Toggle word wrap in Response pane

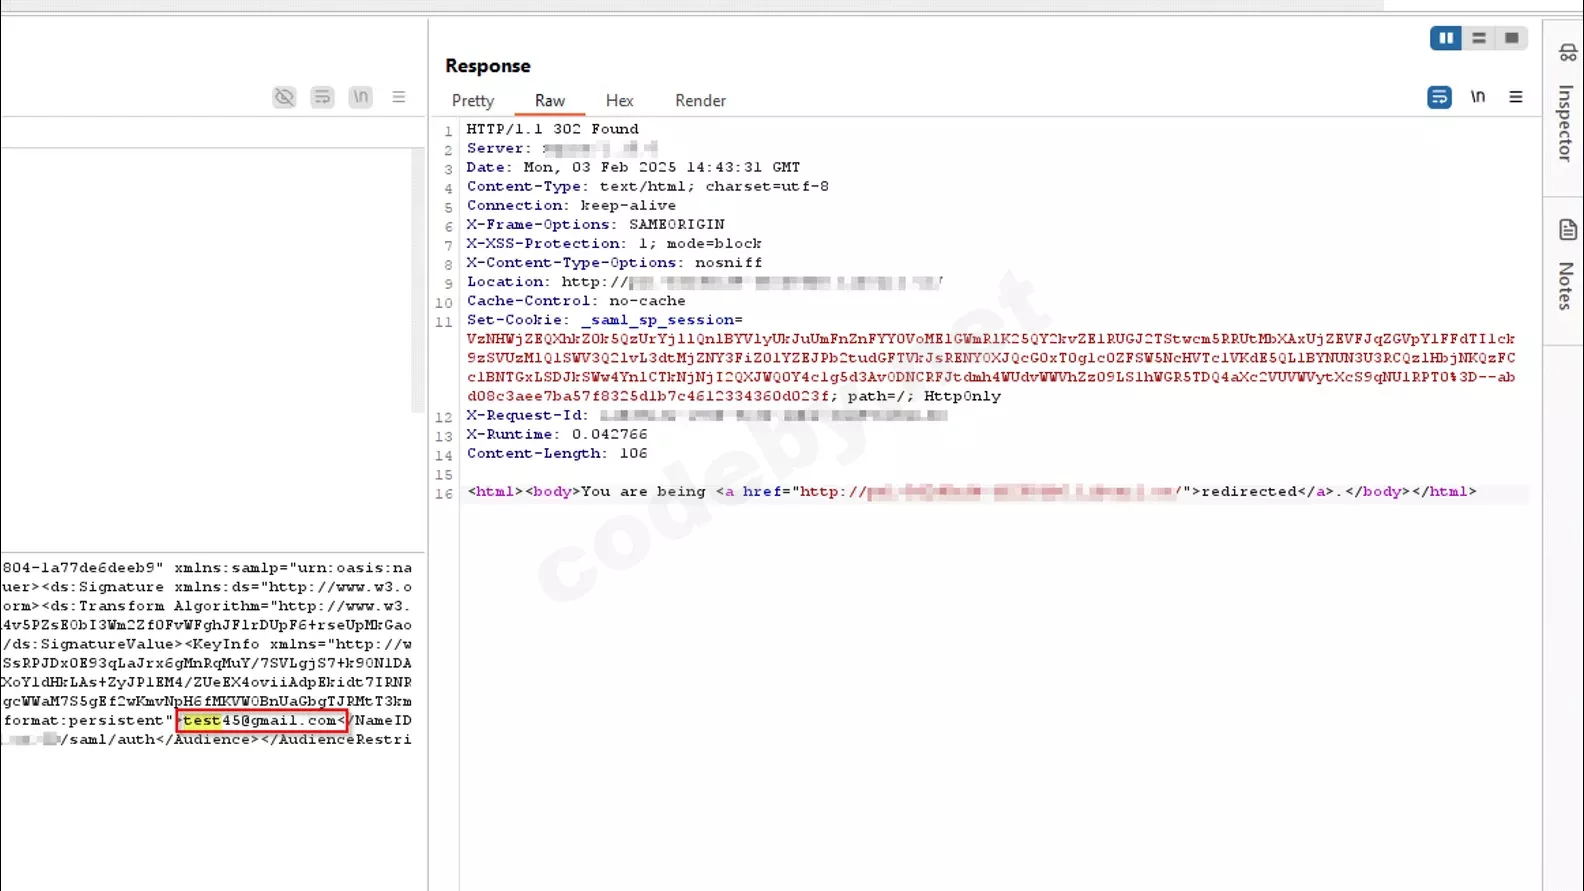(x=1439, y=97)
